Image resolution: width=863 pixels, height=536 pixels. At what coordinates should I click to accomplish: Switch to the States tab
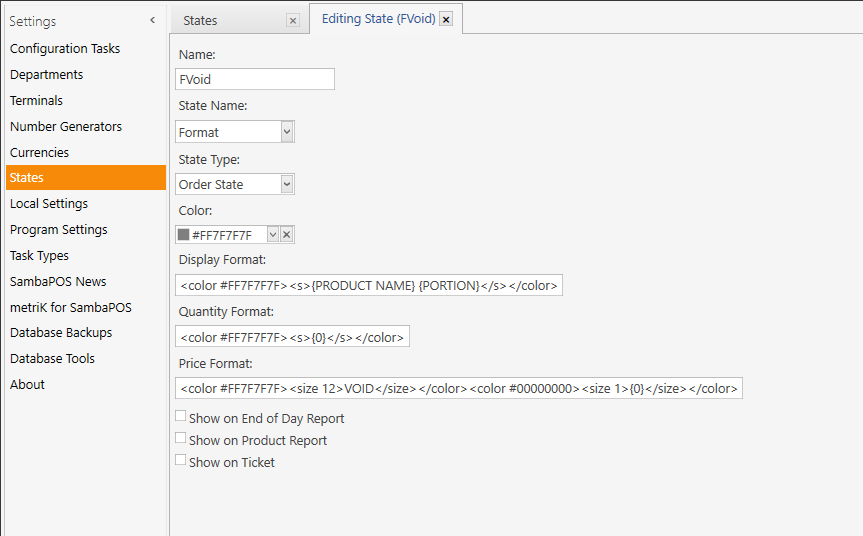(200, 20)
